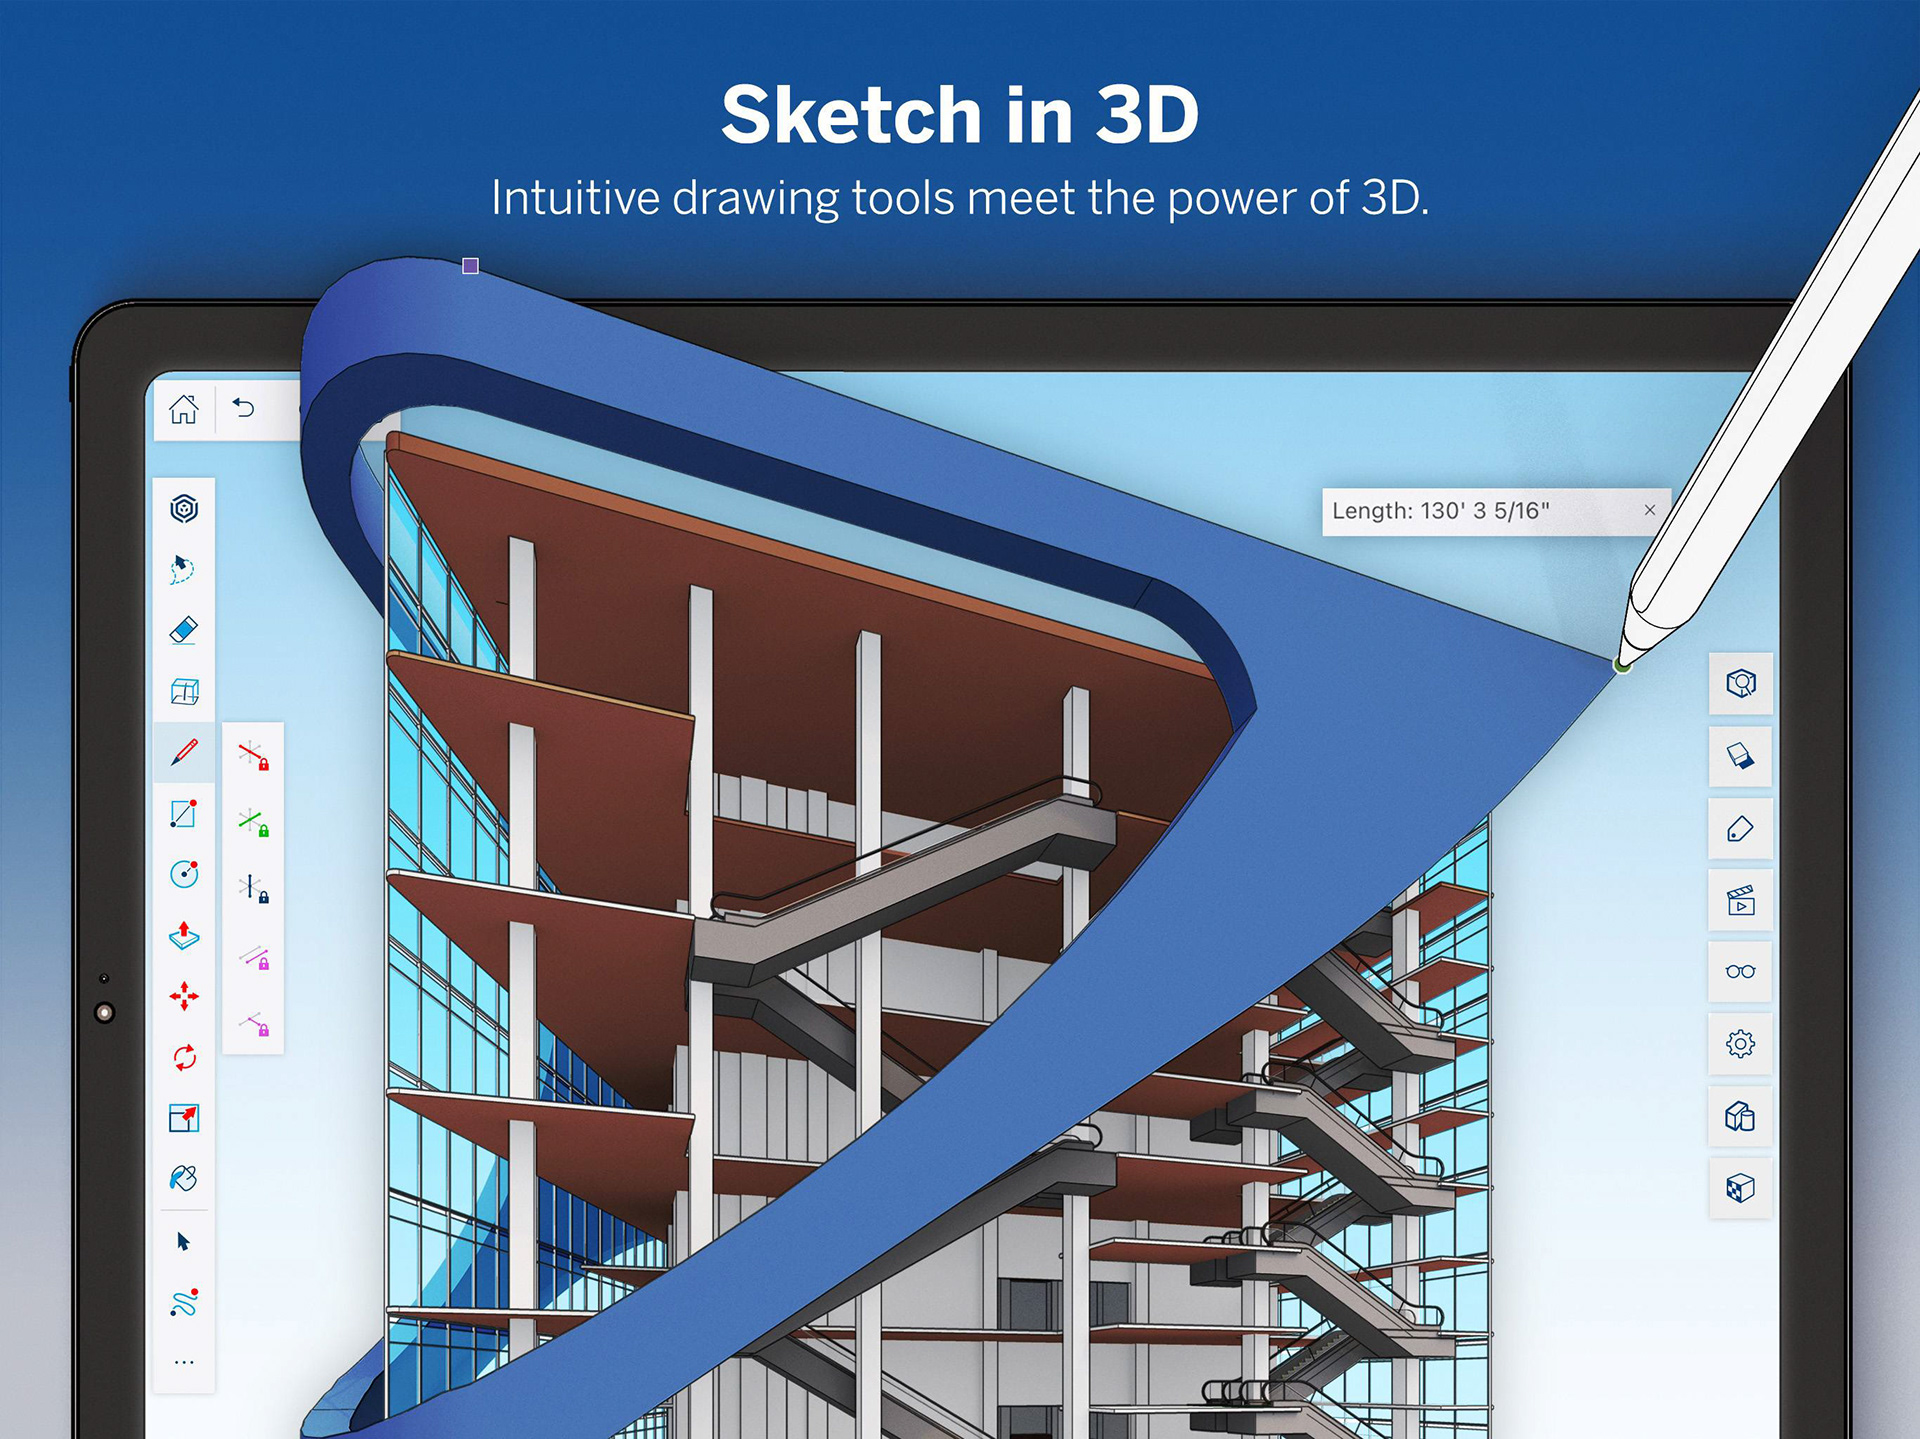This screenshot has width=1920, height=1439.
Task: Open the Styles glasses panel
Action: 1740,971
